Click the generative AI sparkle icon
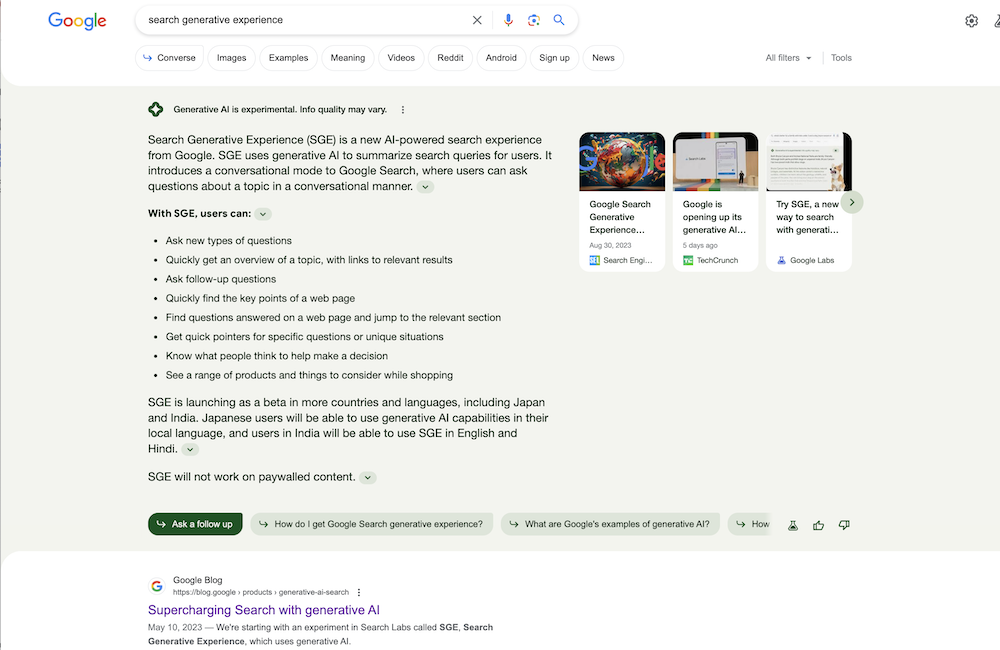Image resolution: width=1000 pixels, height=650 pixels. 156,109
